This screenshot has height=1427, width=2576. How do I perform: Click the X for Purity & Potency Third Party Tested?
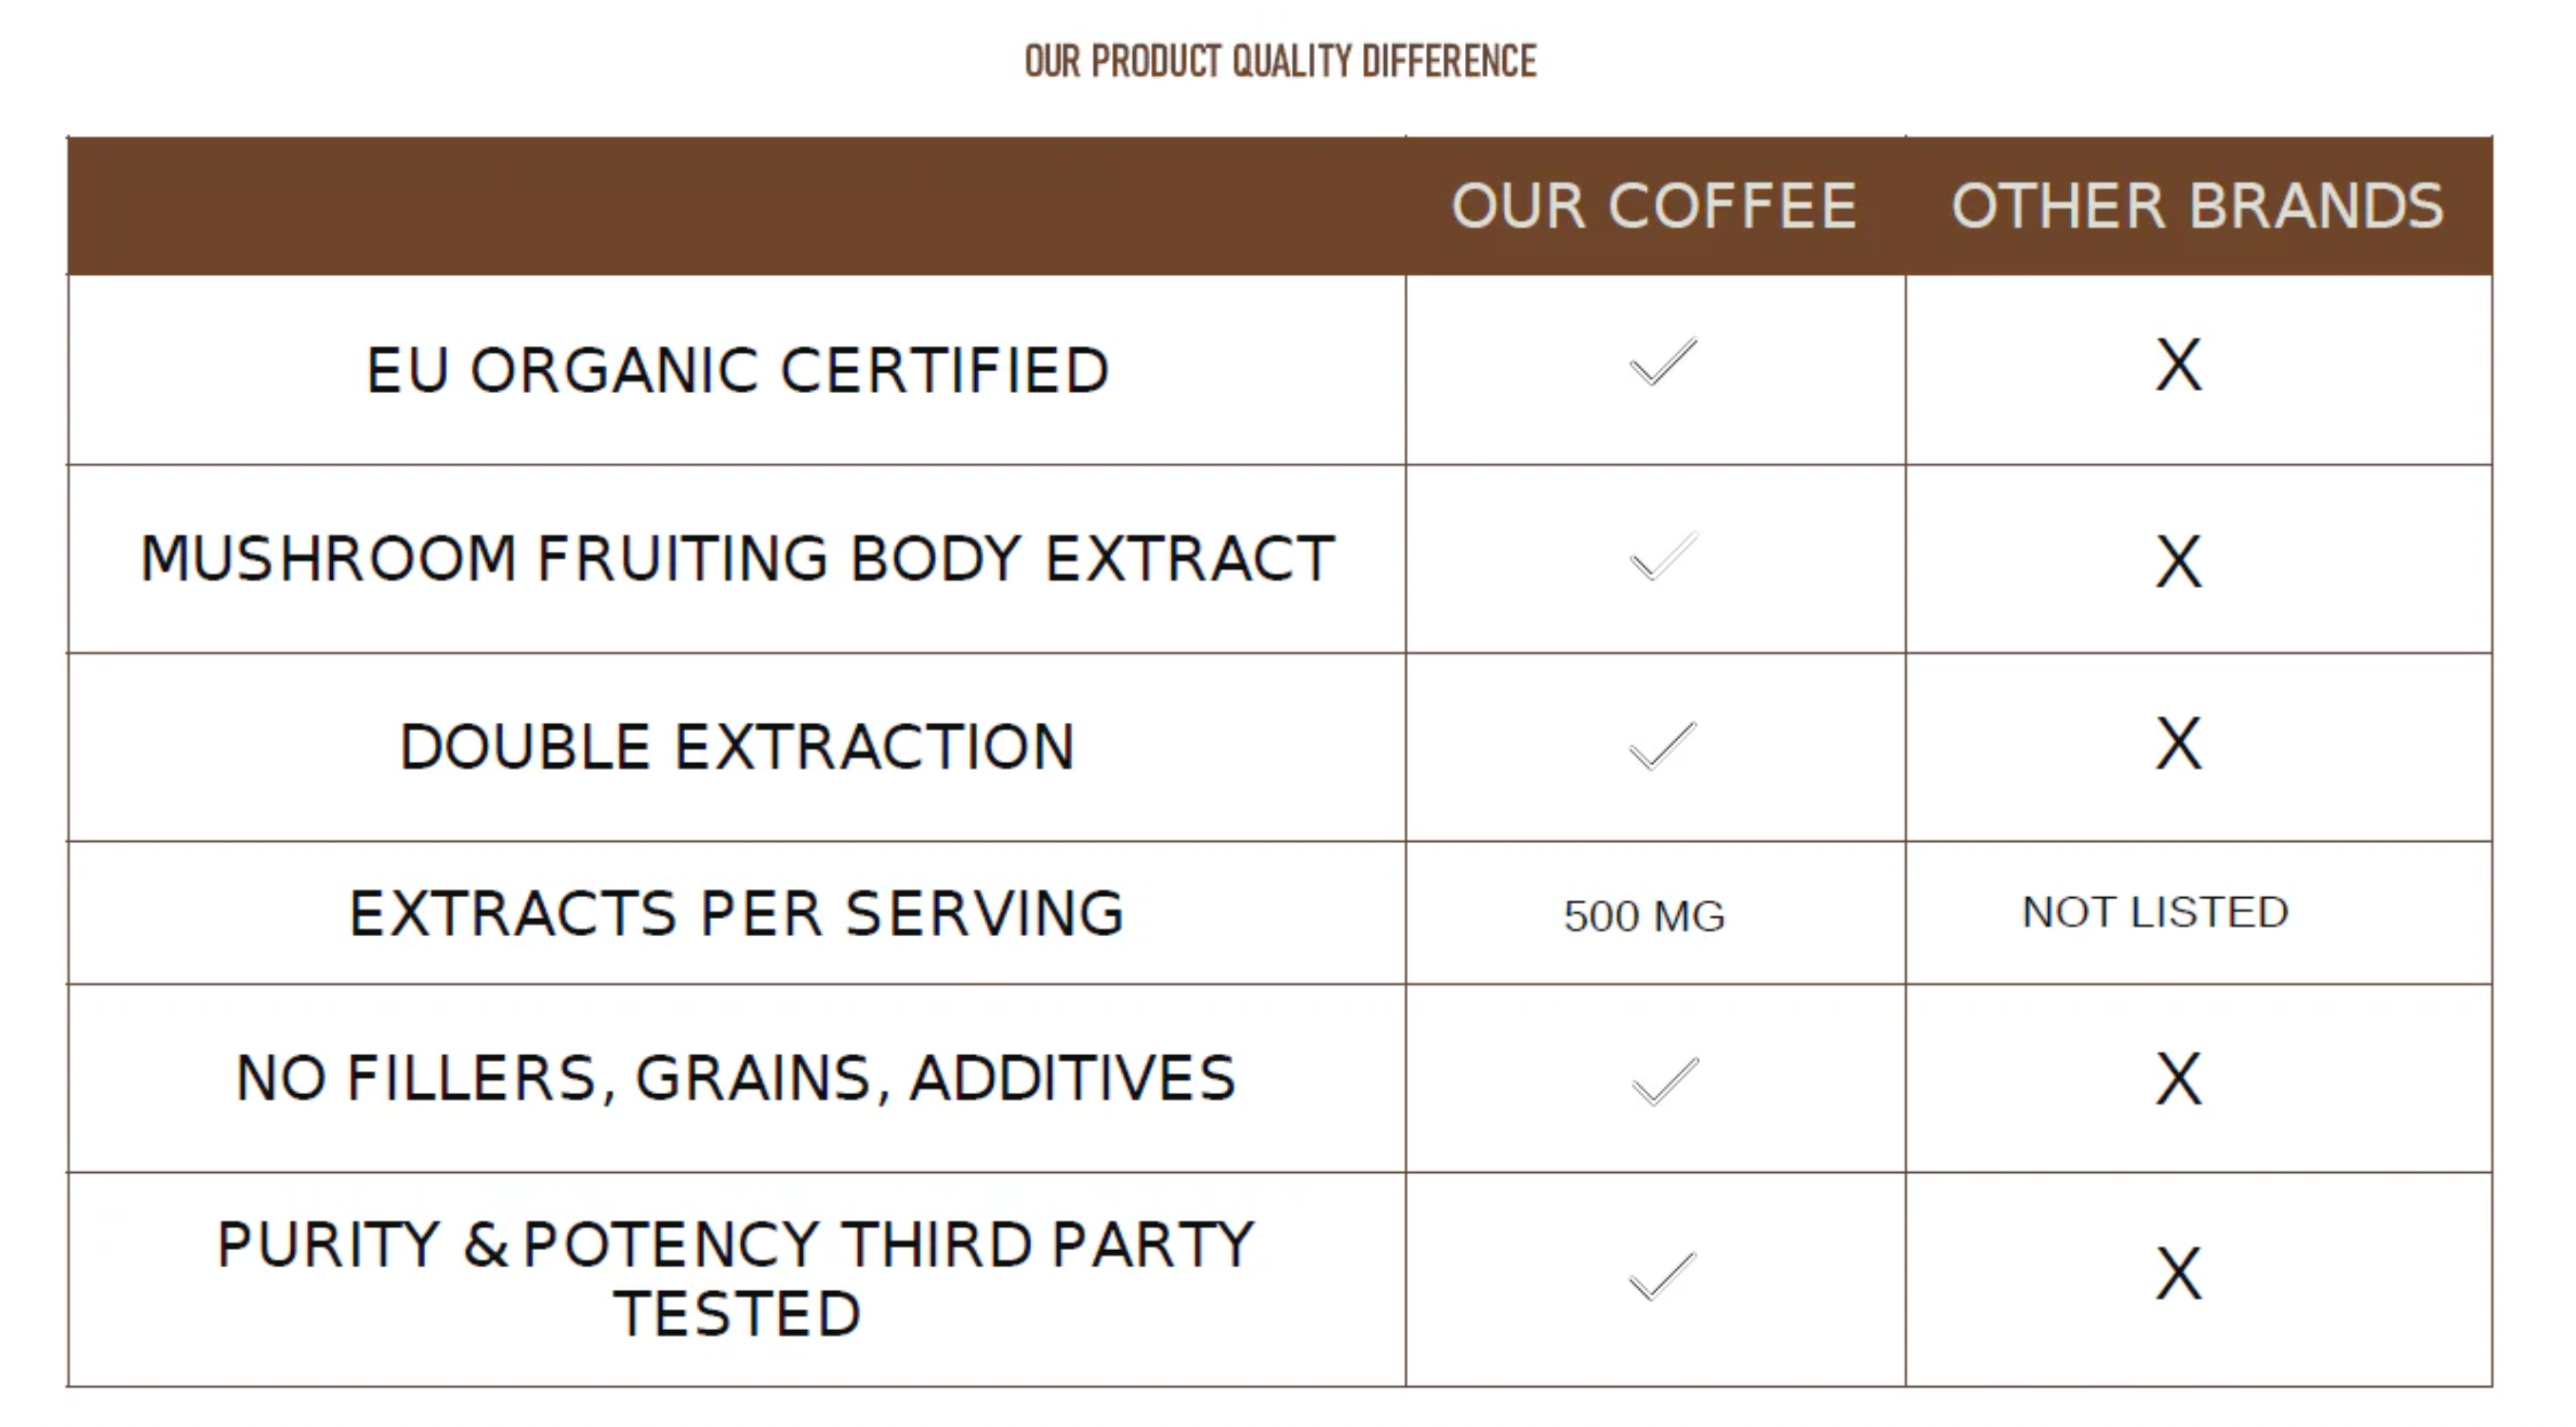point(2178,1273)
